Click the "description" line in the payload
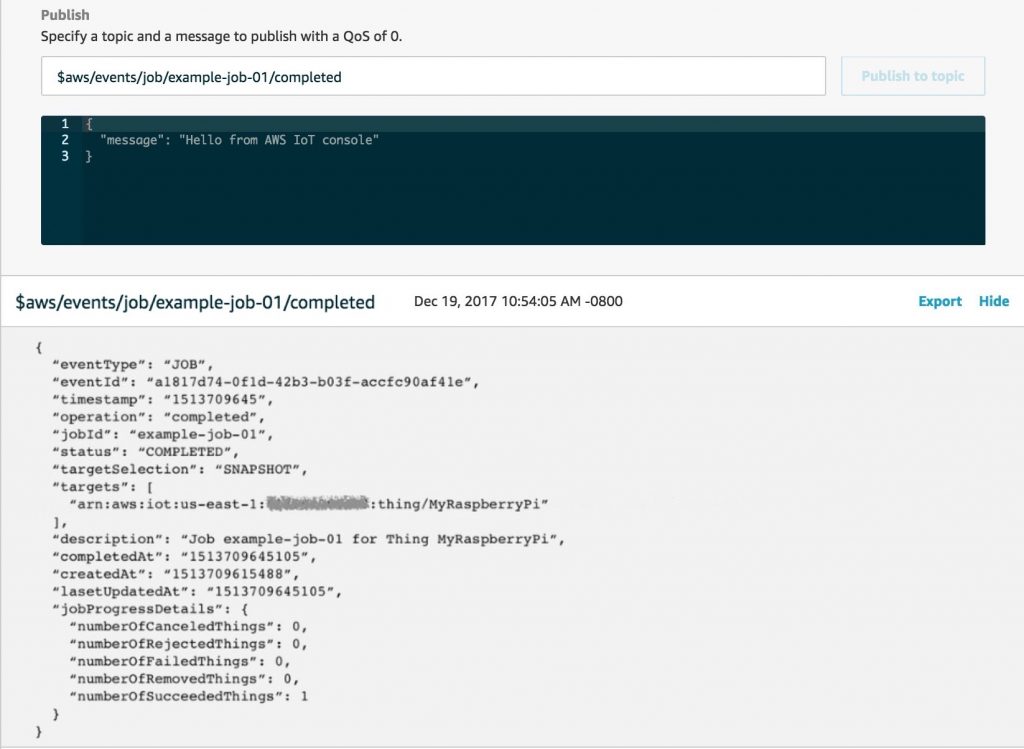Image resolution: width=1024 pixels, height=749 pixels. click(308, 539)
